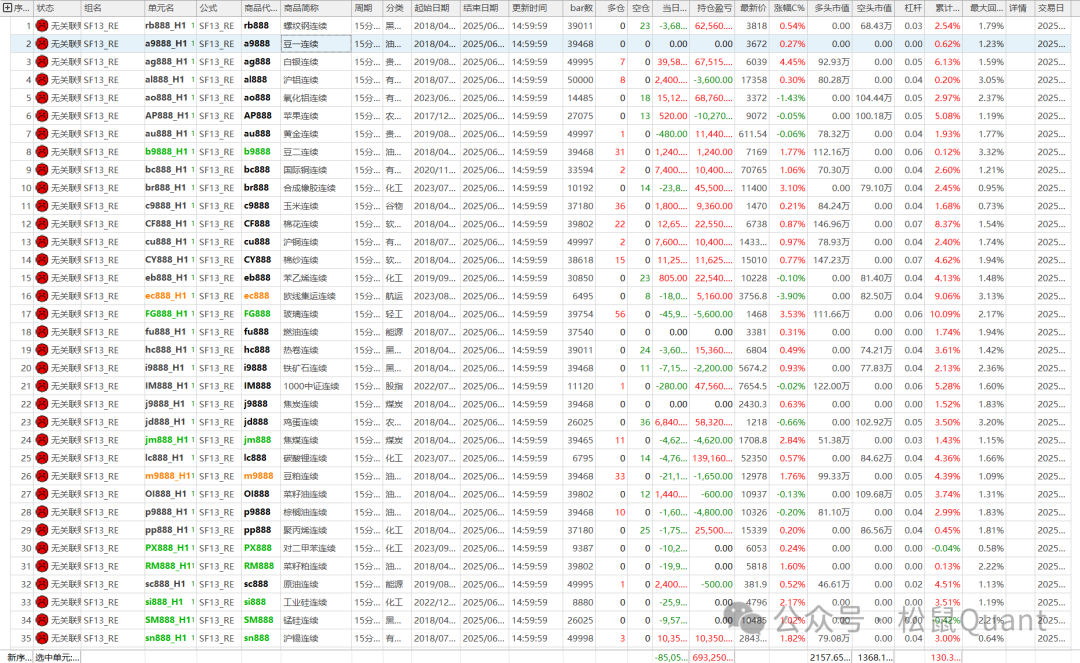This screenshot has width=1080, height=663.
Task: Select the 豆一连续 cell in row 2
Action: [315, 44]
